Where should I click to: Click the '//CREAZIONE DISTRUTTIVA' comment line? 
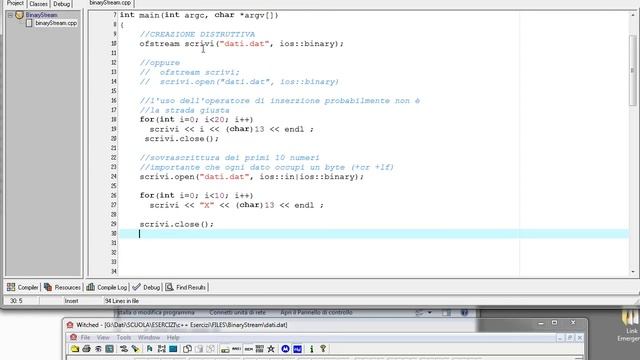tap(197, 34)
